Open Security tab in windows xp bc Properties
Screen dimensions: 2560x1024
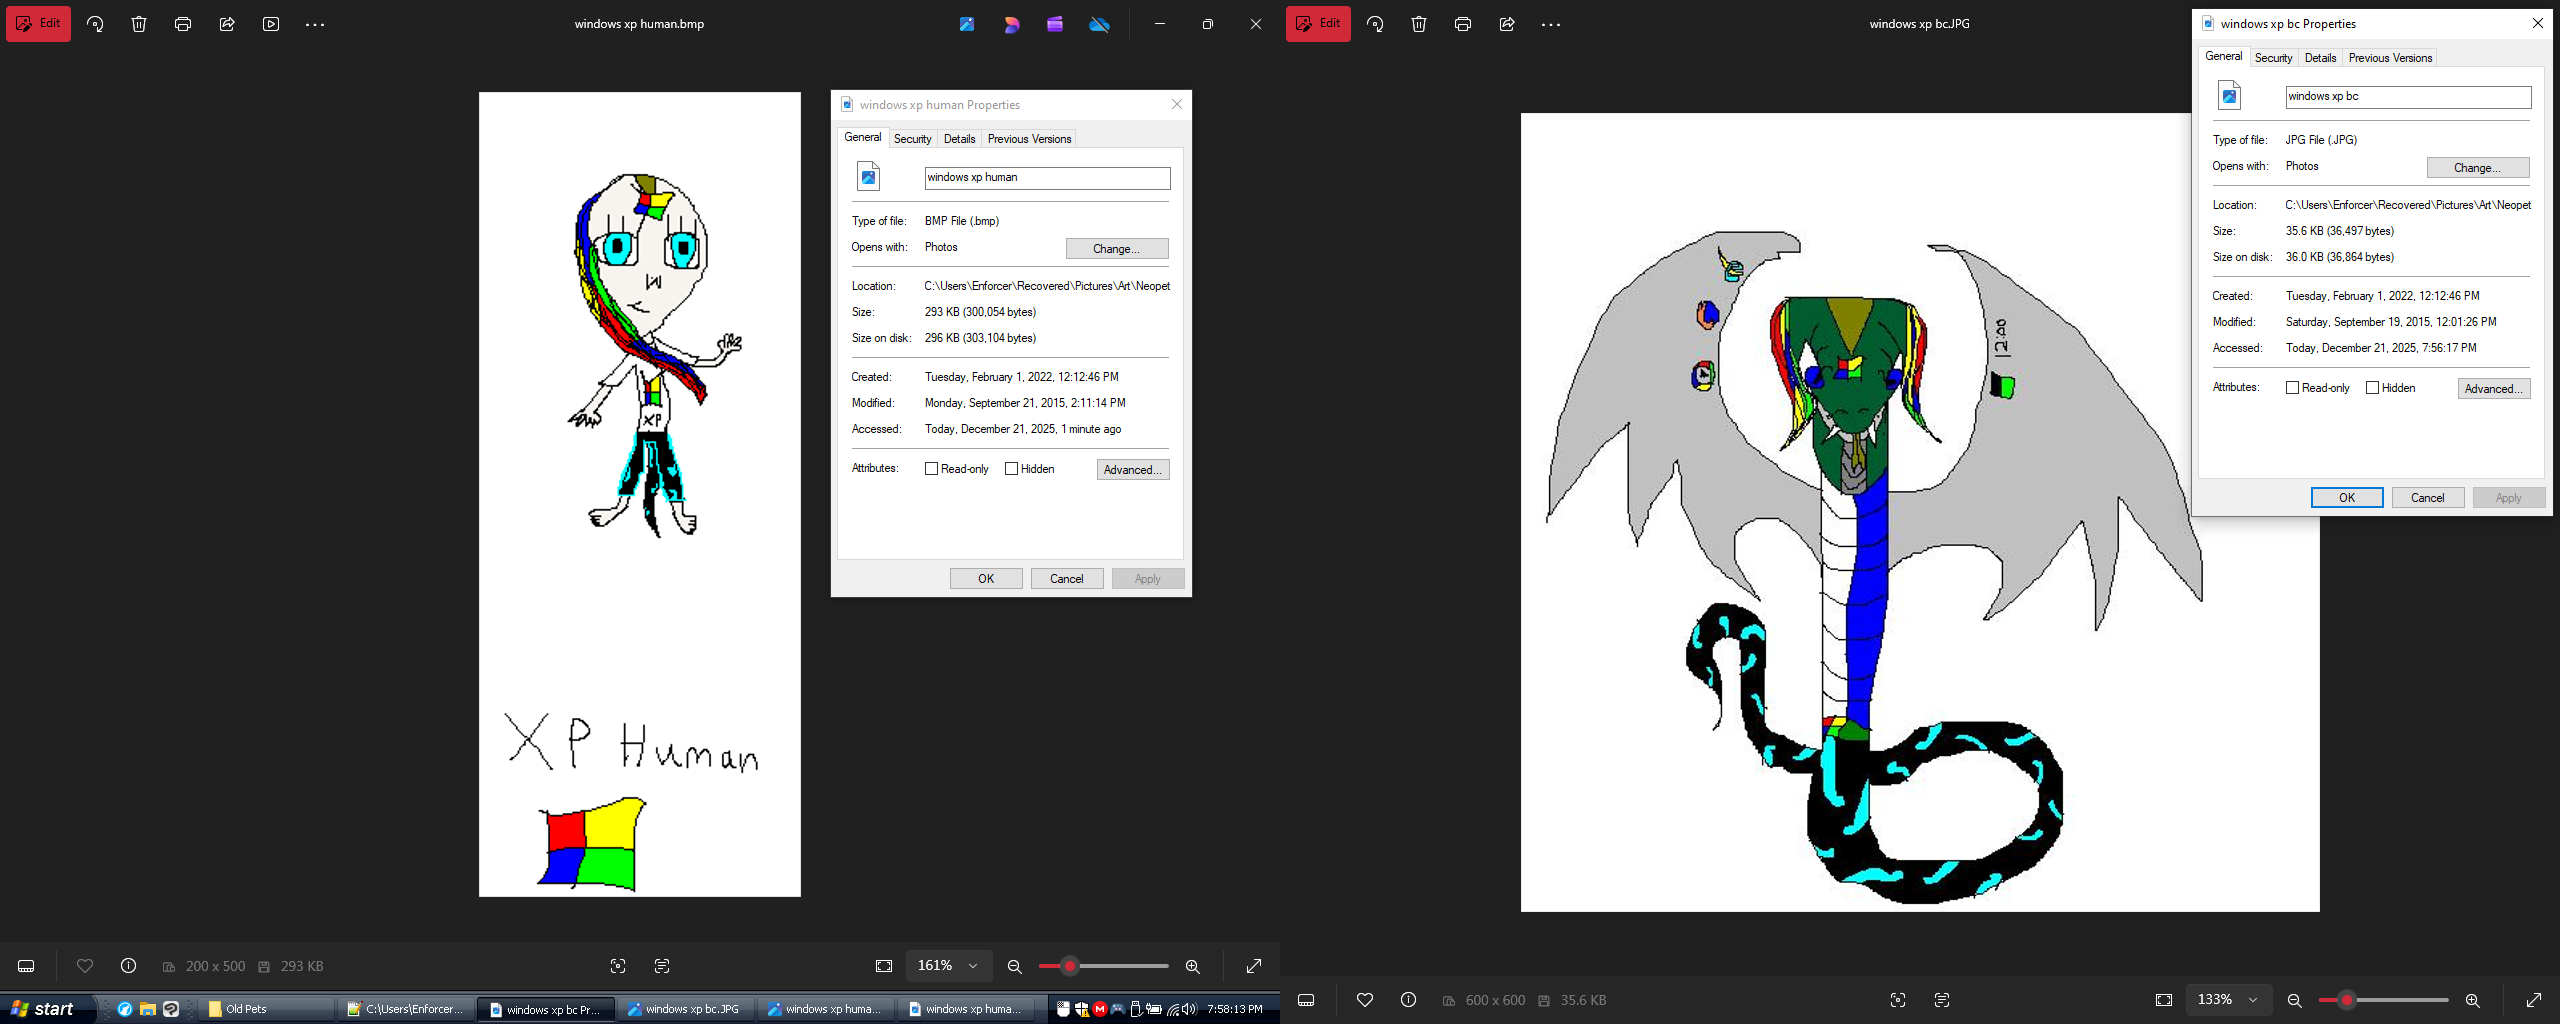click(2273, 58)
